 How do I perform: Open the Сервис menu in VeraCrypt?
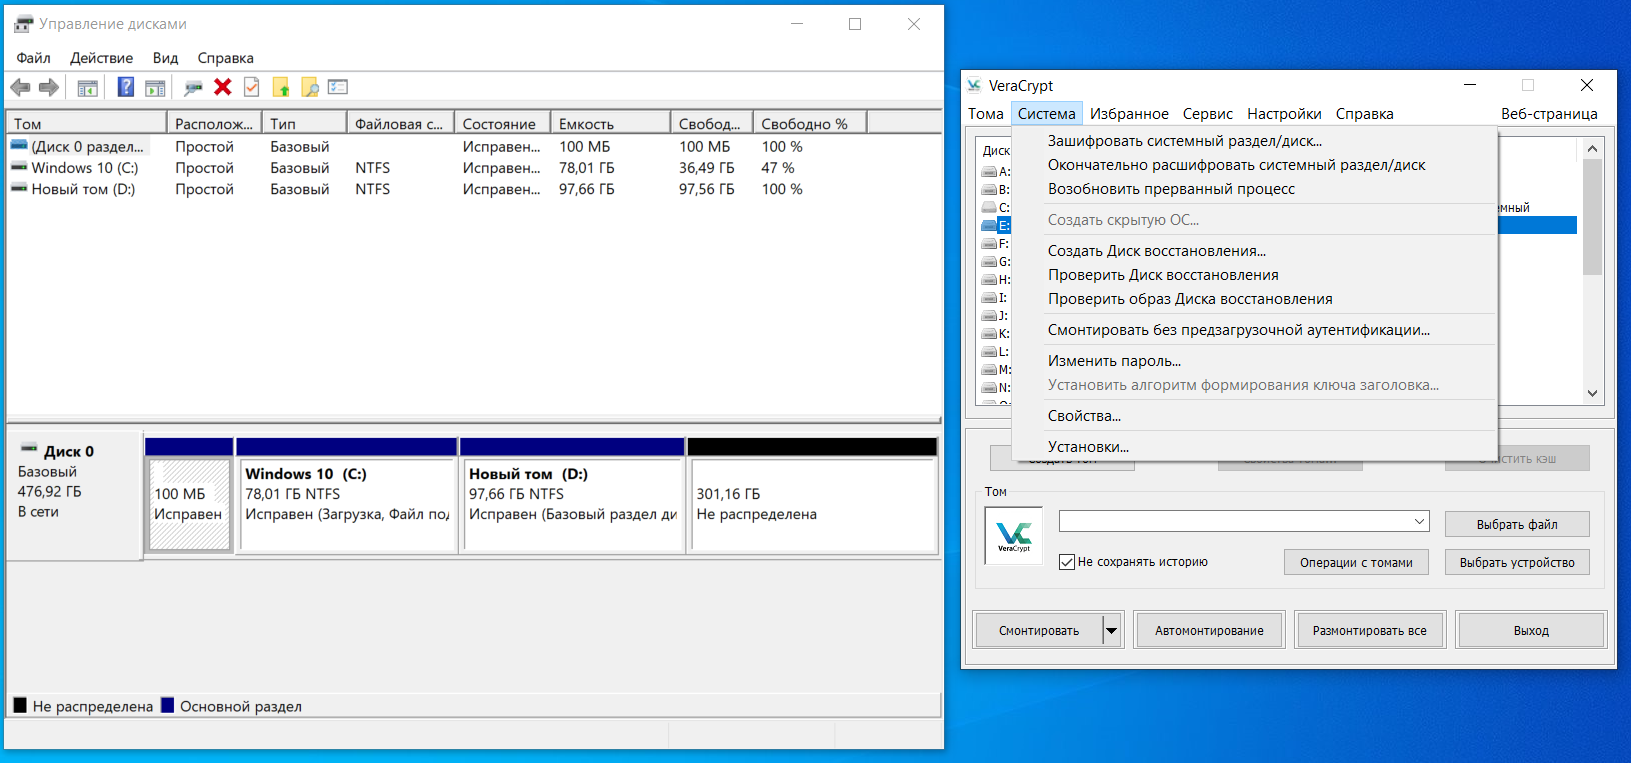point(1208,114)
